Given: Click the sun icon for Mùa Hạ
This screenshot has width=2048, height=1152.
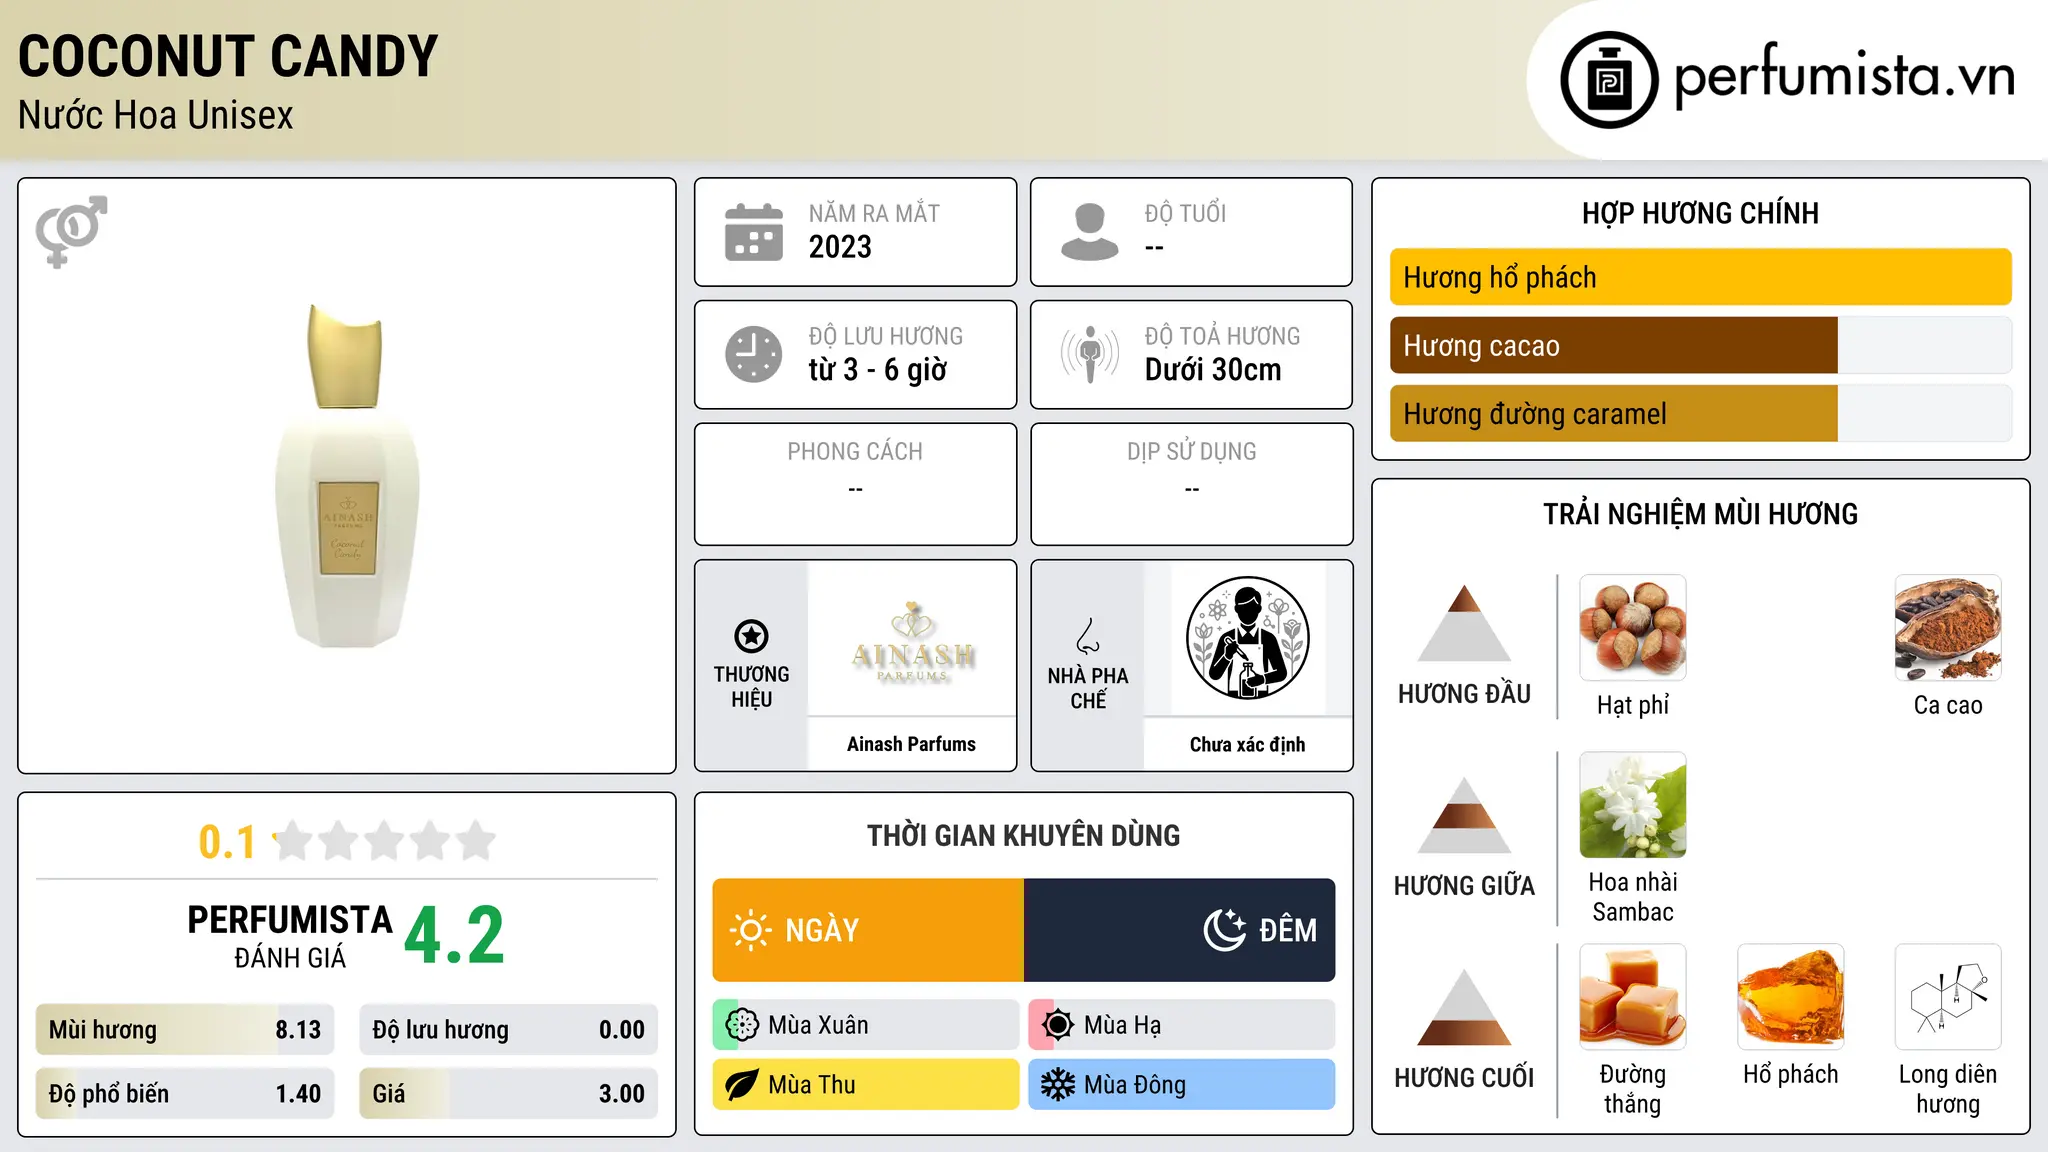Looking at the screenshot, I should (1058, 1025).
